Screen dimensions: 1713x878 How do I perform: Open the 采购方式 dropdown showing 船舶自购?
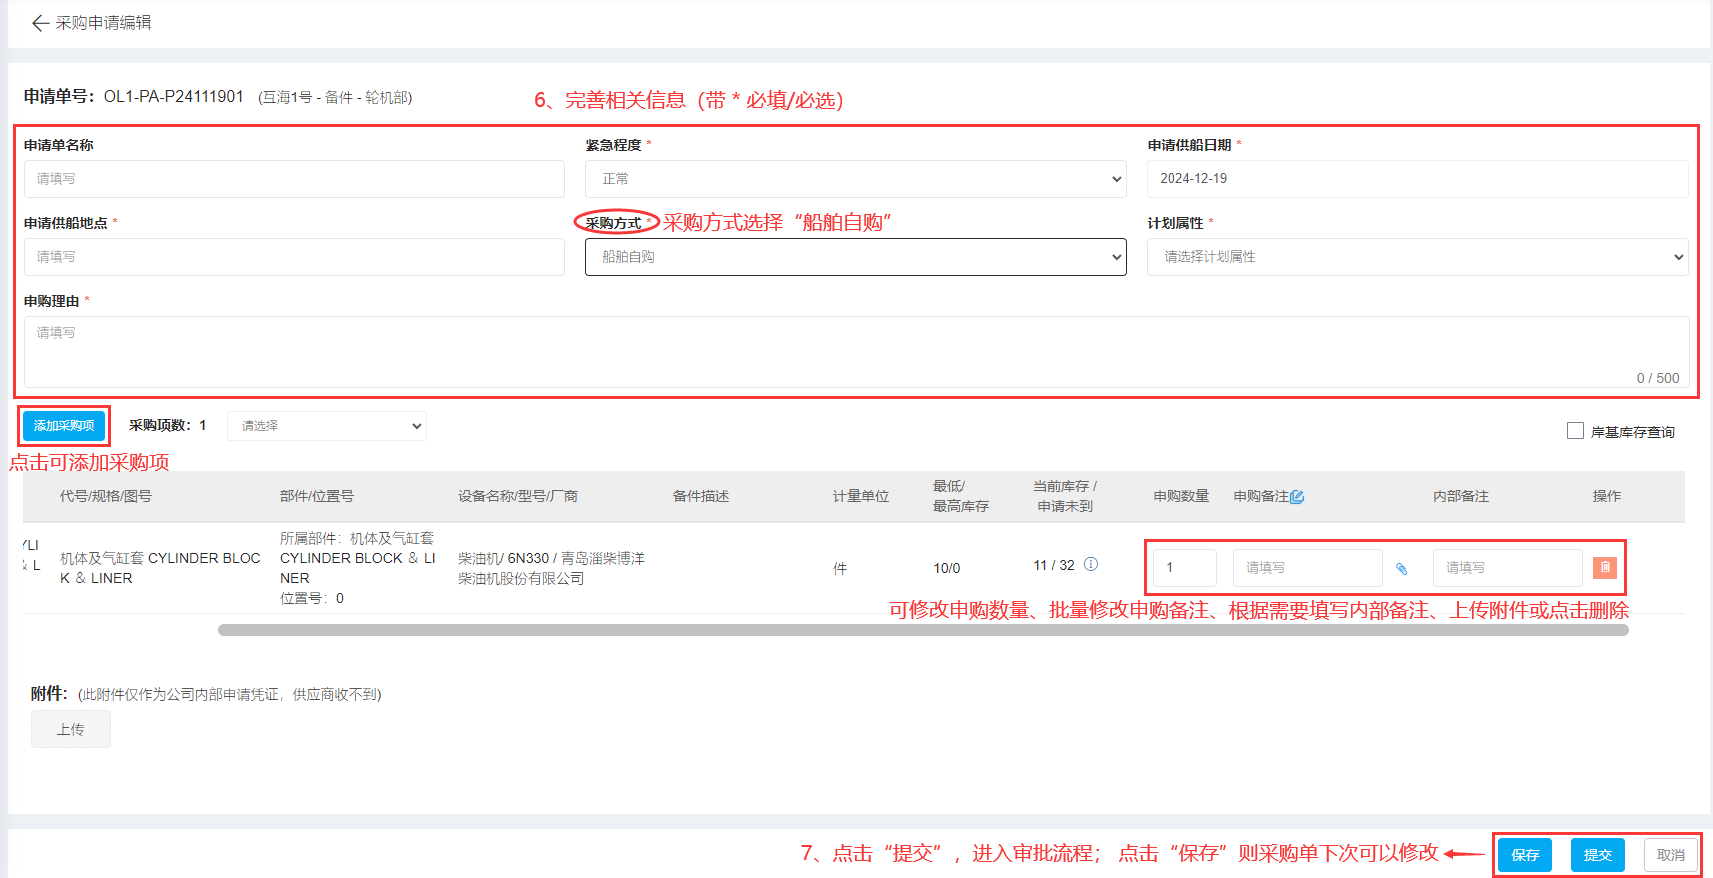click(856, 257)
